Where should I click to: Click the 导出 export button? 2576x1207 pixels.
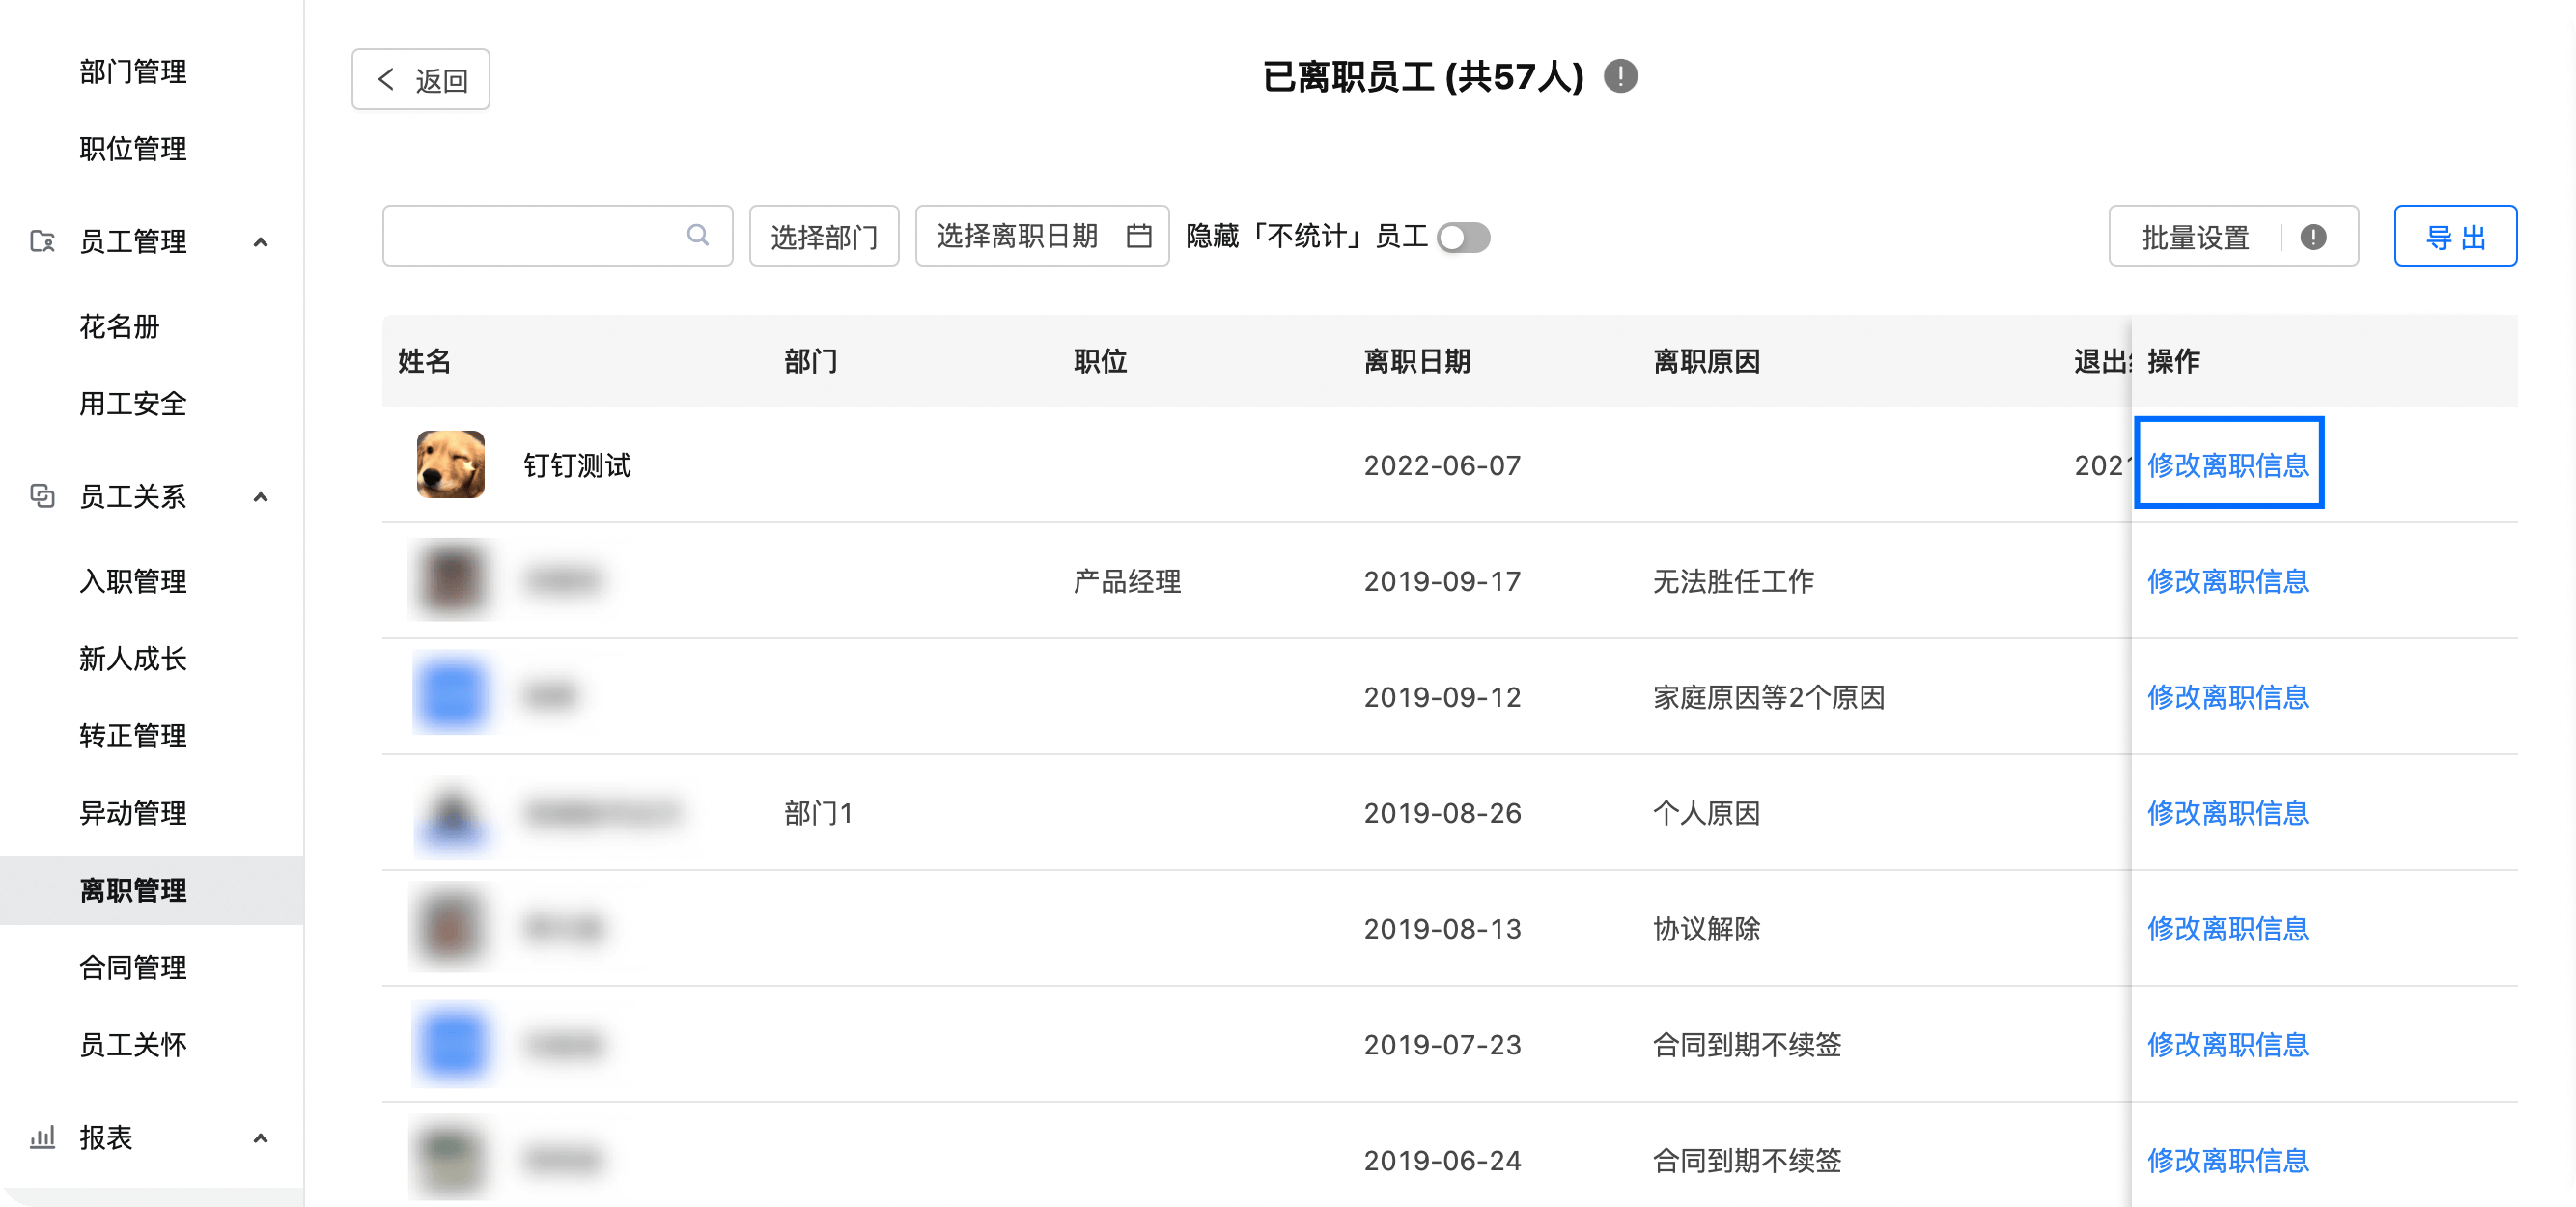[2454, 236]
